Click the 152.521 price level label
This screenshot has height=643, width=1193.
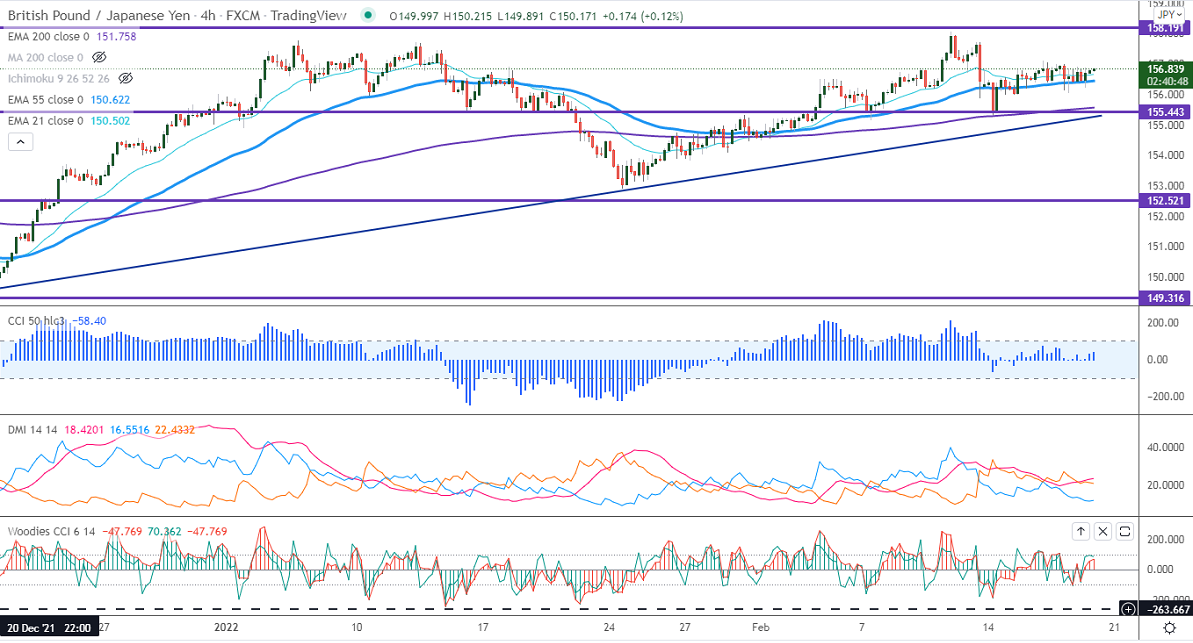click(1164, 201)
